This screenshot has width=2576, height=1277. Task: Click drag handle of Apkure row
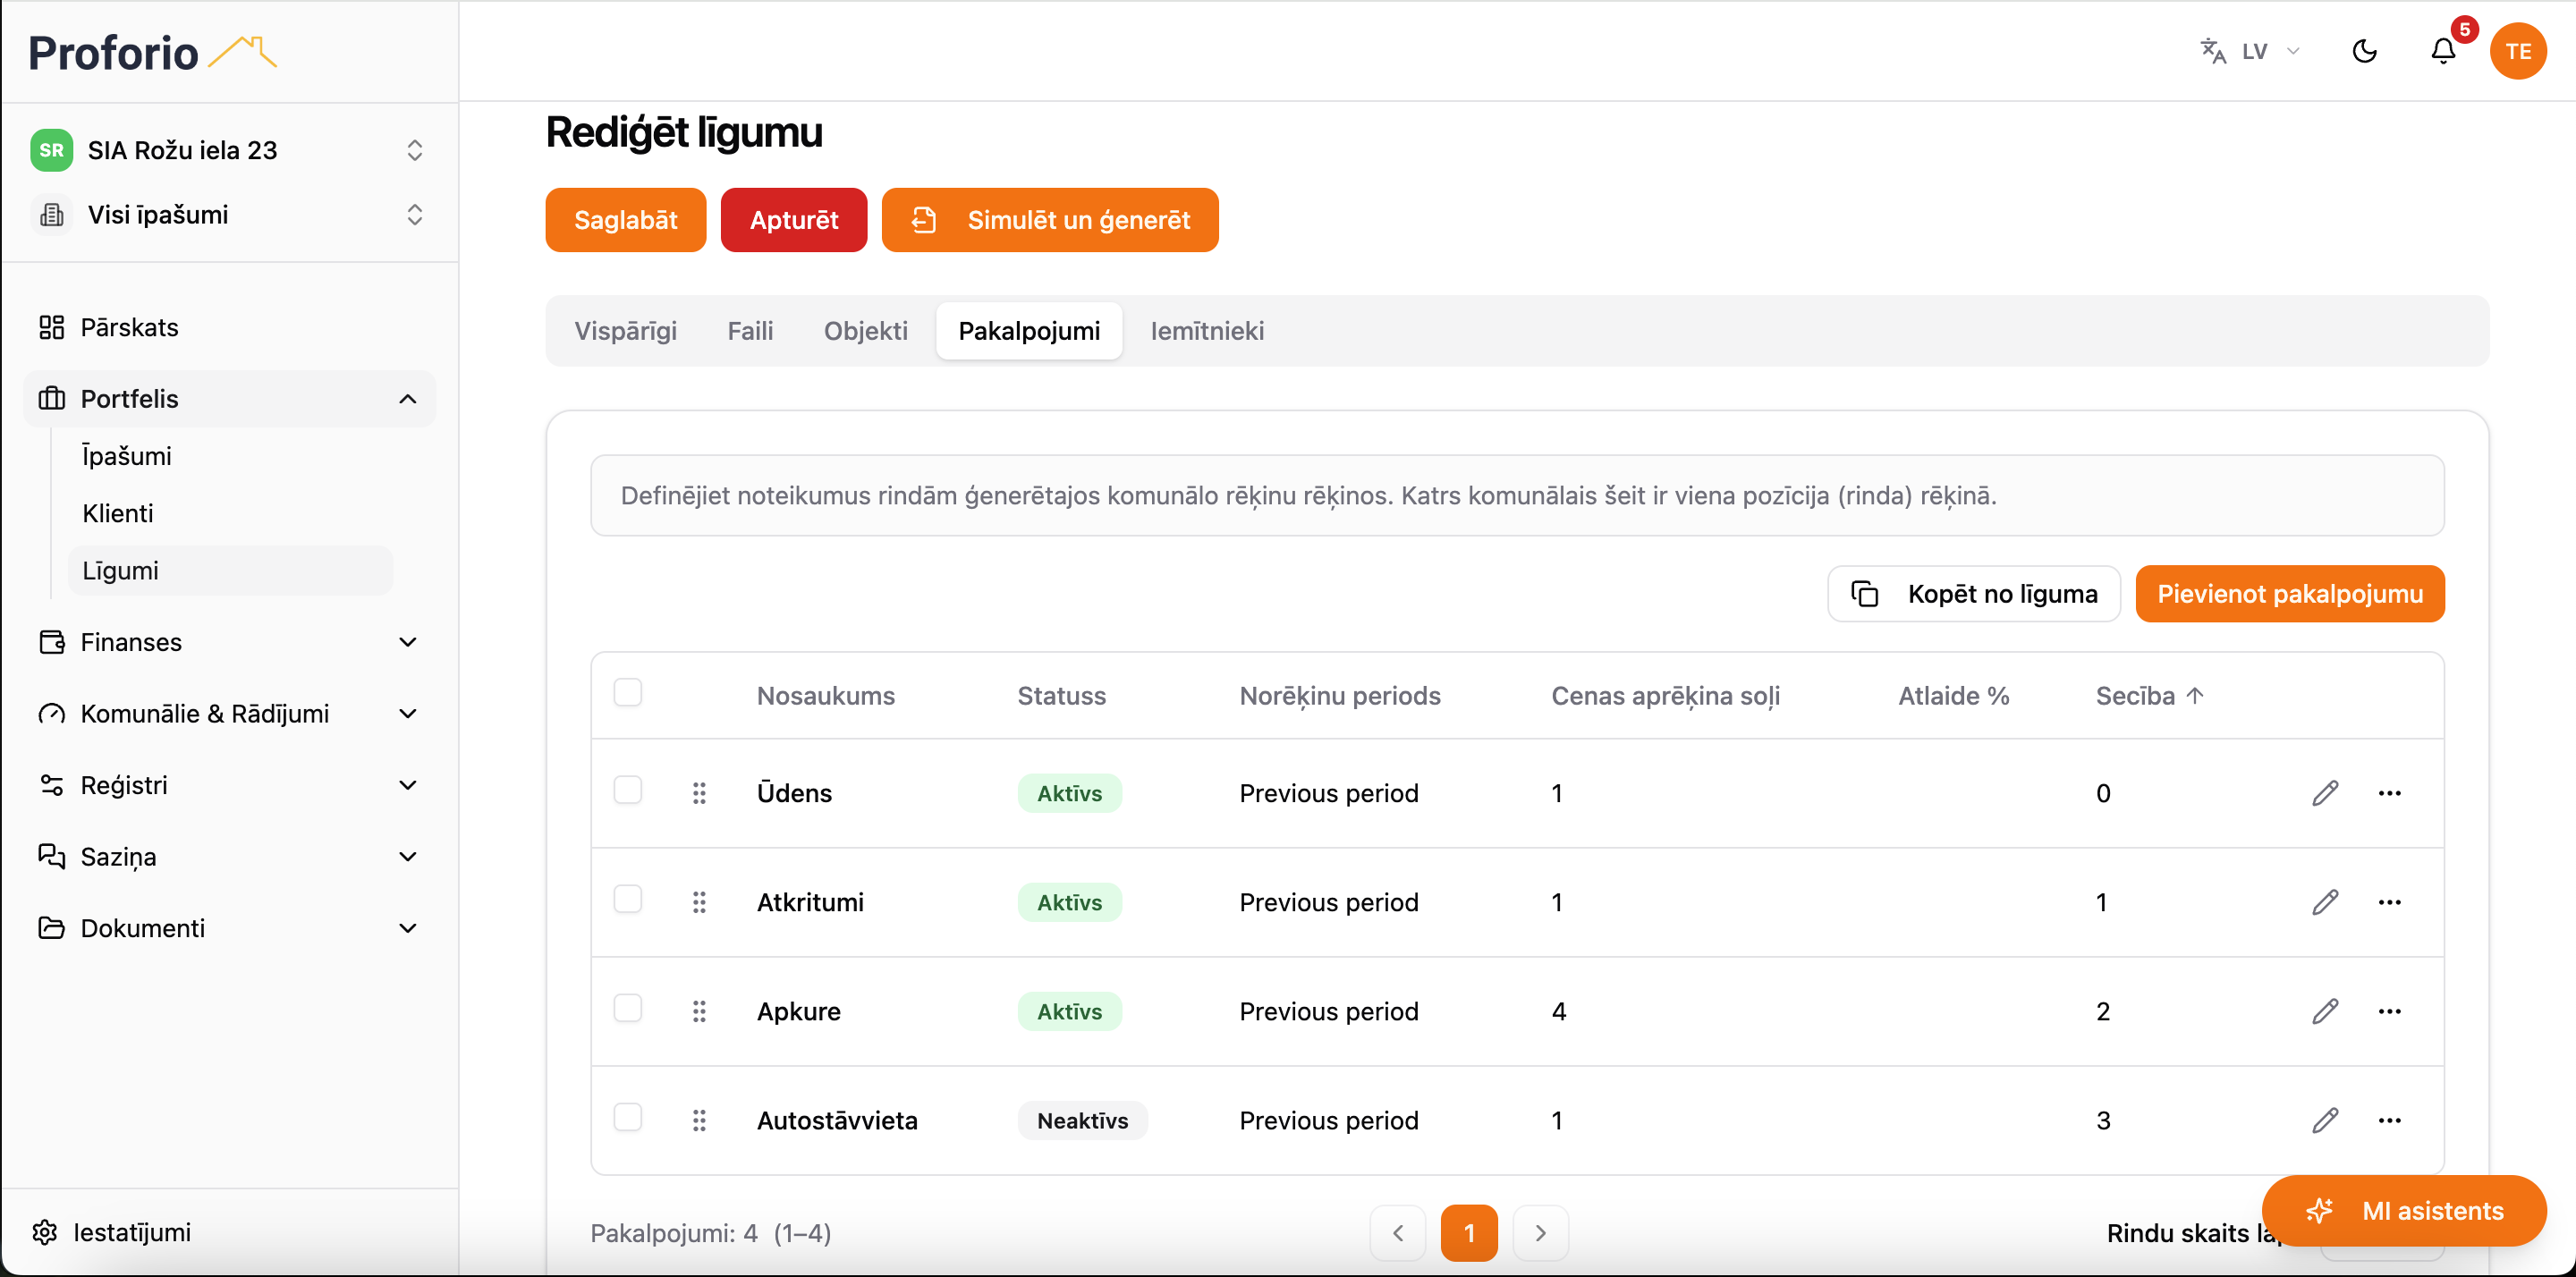[699, 1011]
